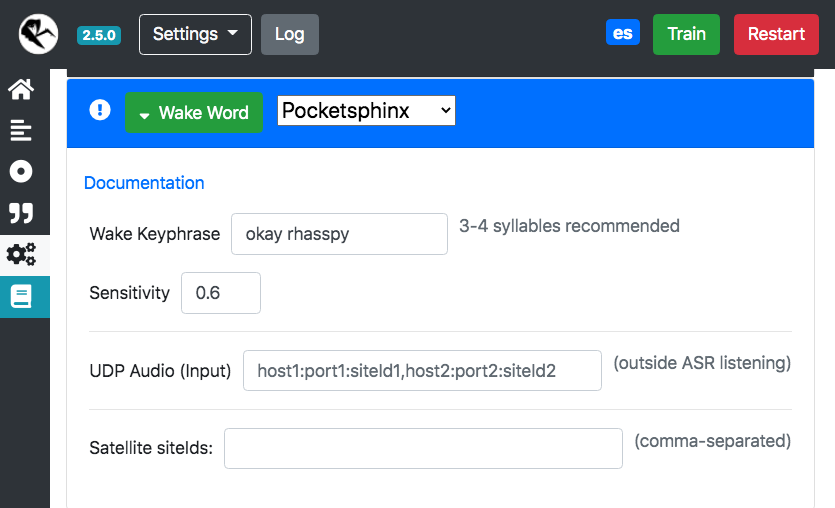This screenshot has width=835, height=508.
Task: Open Slots page with circle icon
Action: click(x=21, y=171)
